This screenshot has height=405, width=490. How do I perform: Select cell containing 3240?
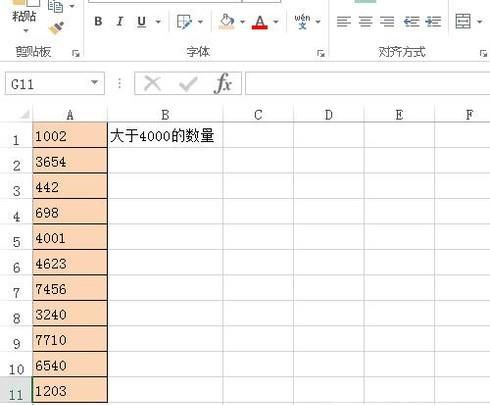(70, 313)
